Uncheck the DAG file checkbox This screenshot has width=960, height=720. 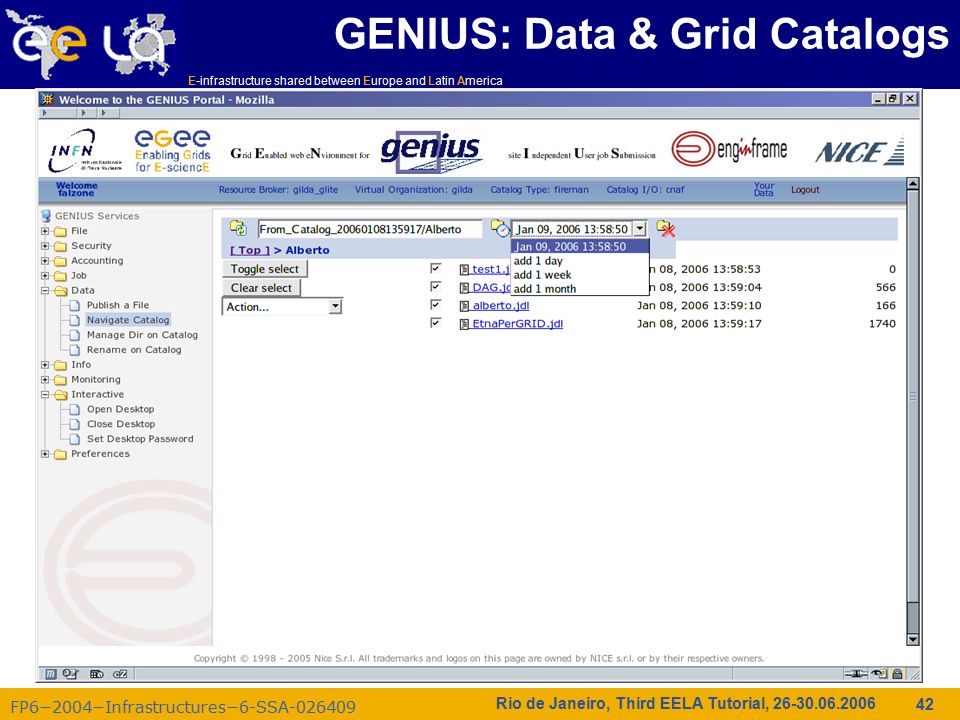(x=436, y=287)
